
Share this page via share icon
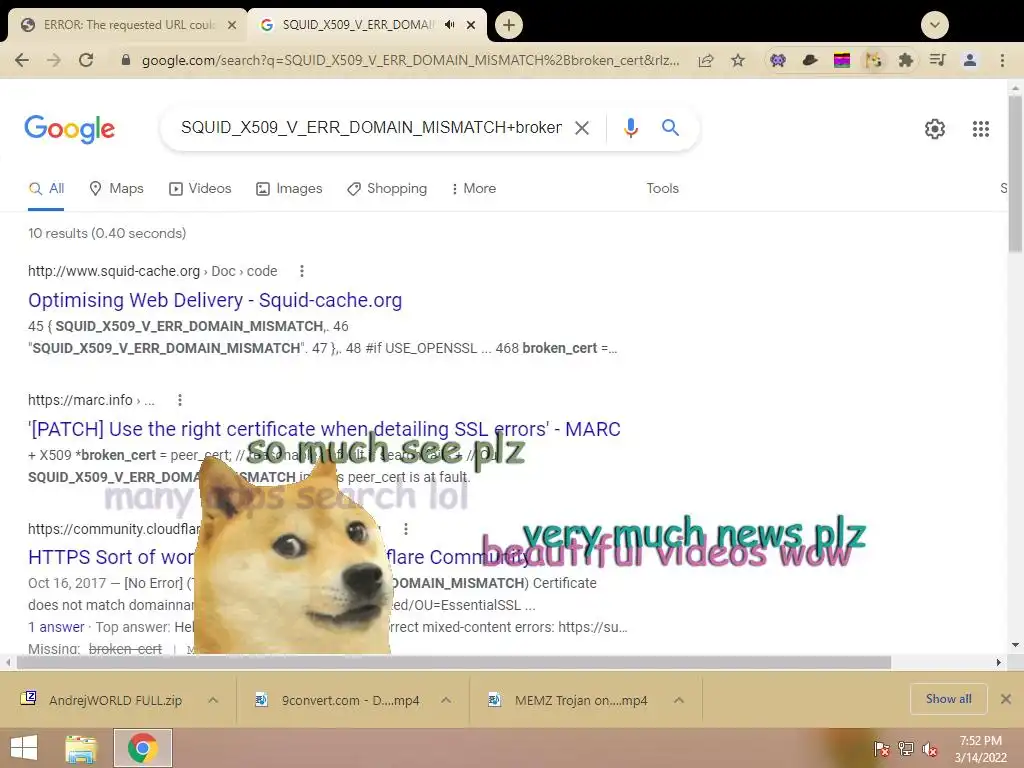coord(706,61)
